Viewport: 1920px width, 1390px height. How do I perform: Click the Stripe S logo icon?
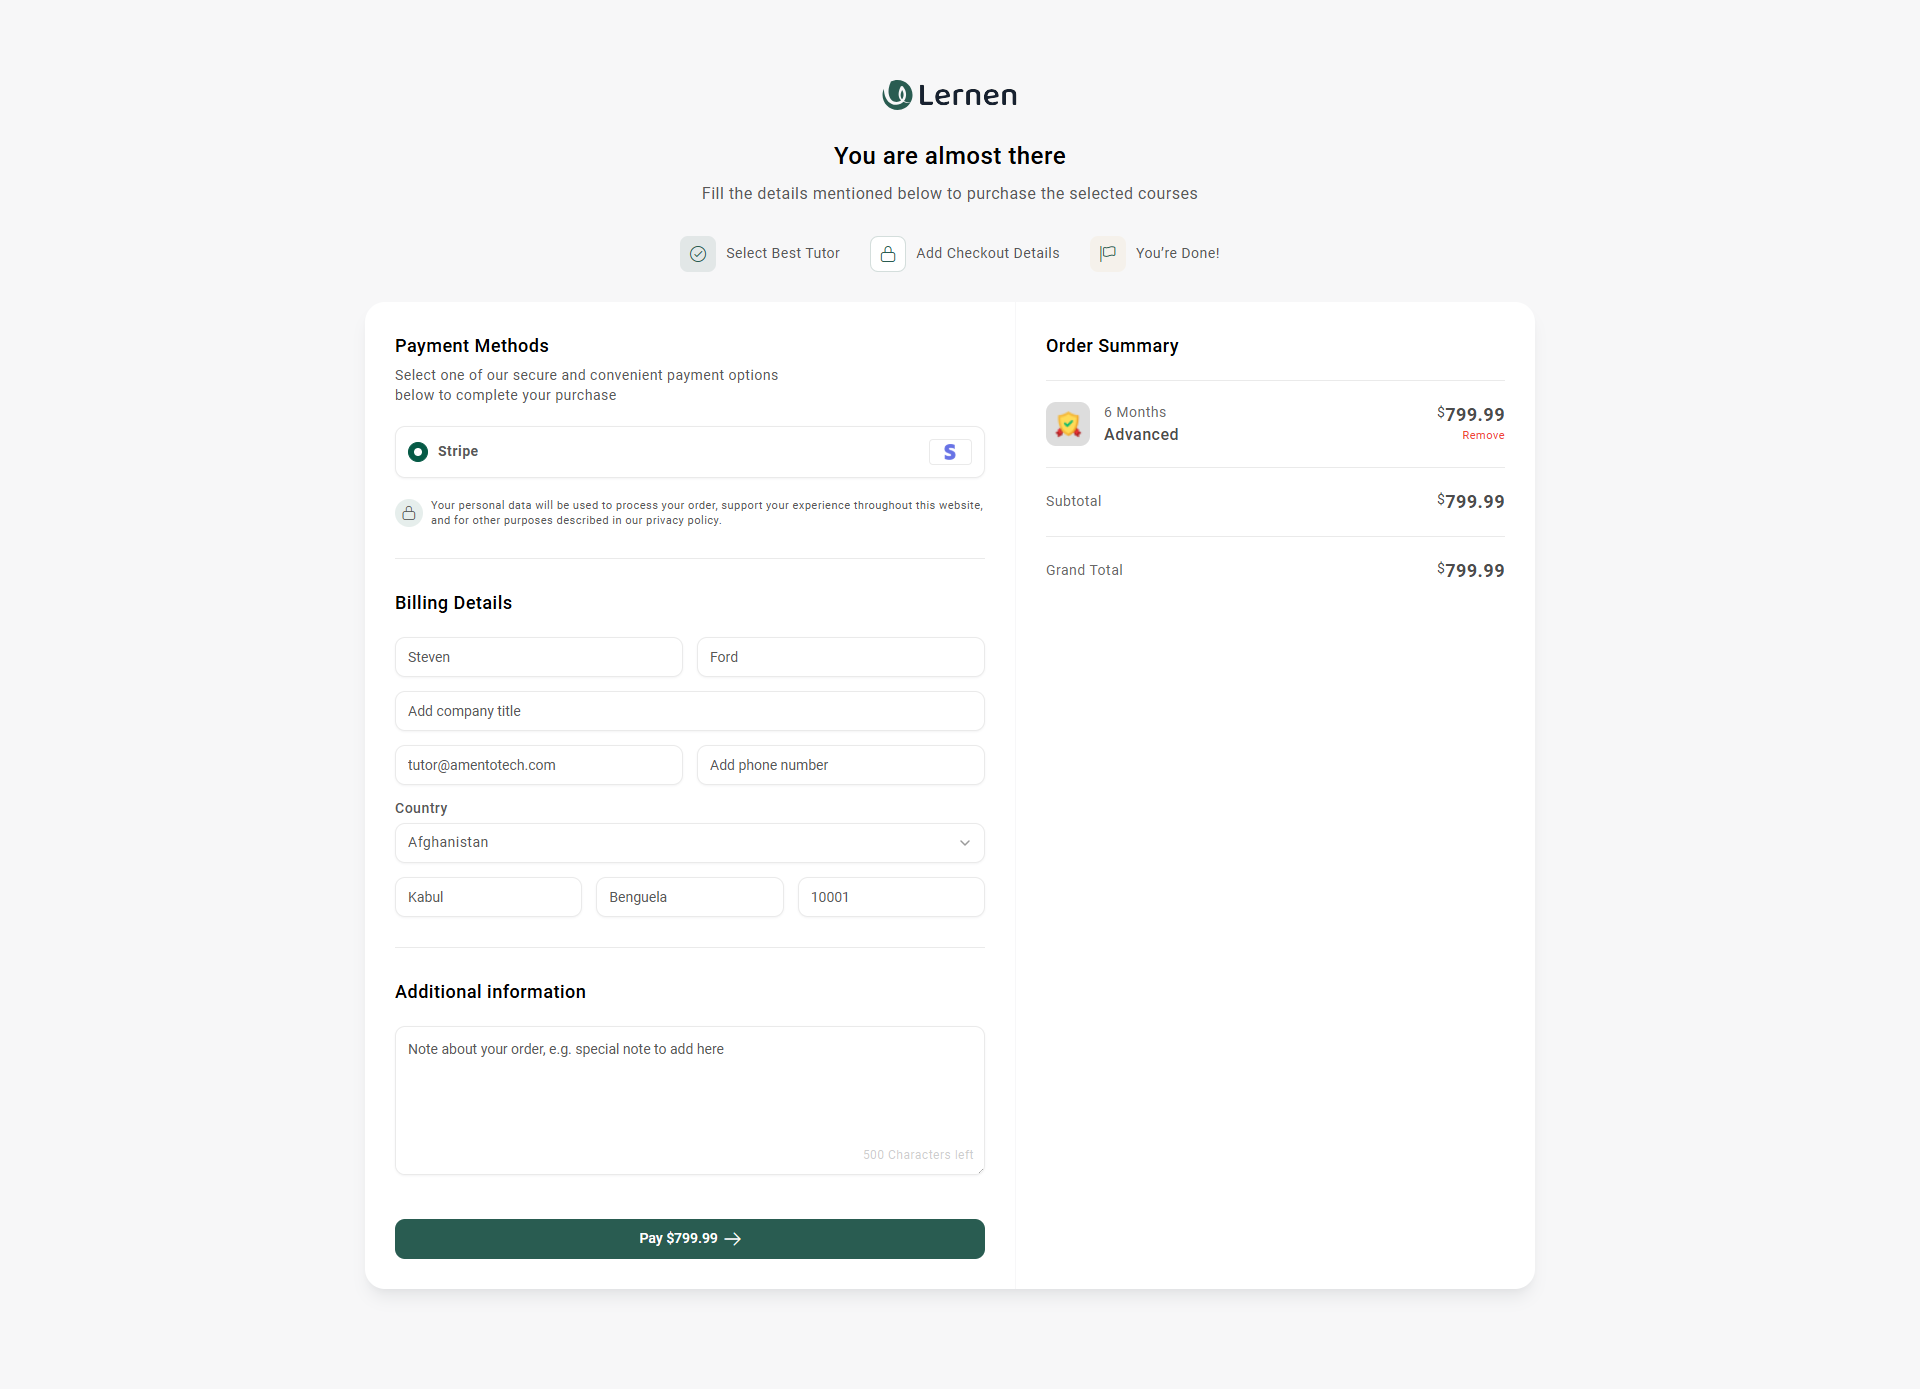[950, 452]
